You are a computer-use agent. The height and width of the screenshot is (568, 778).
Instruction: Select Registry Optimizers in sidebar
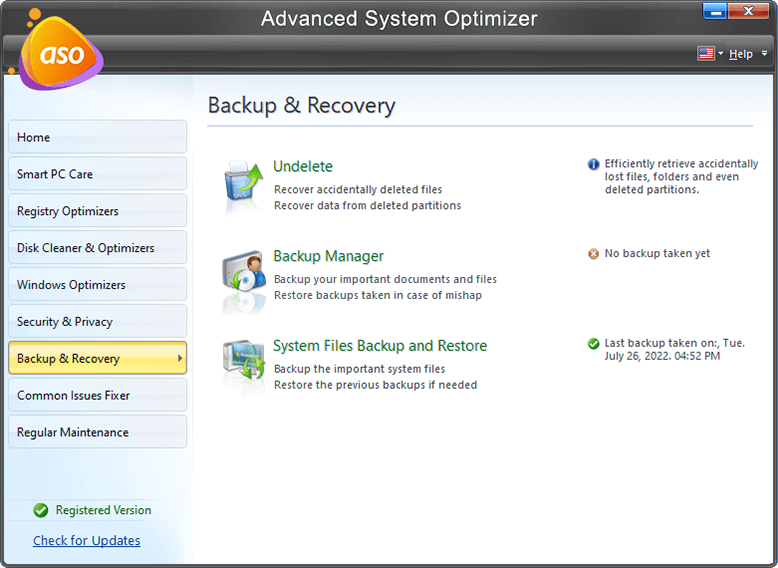98,210
